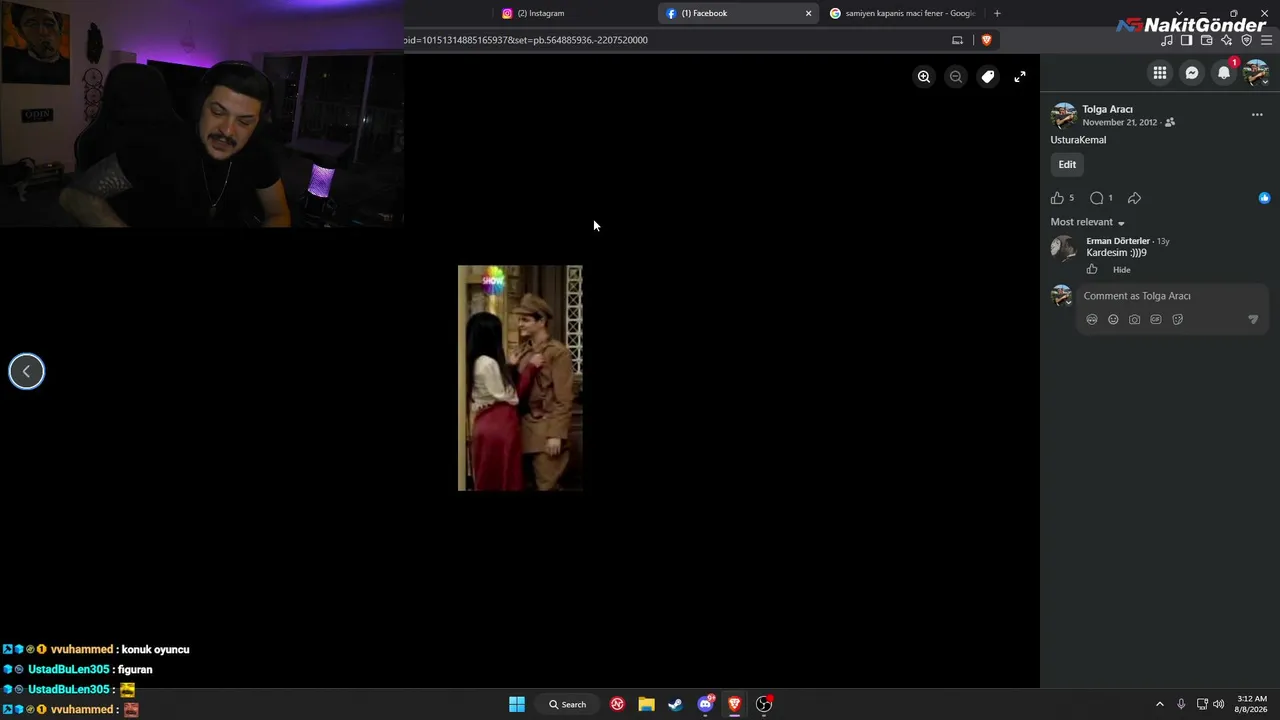Close the Facebook tab
The image size is (1280, 720).
click(x=809, y=13)
